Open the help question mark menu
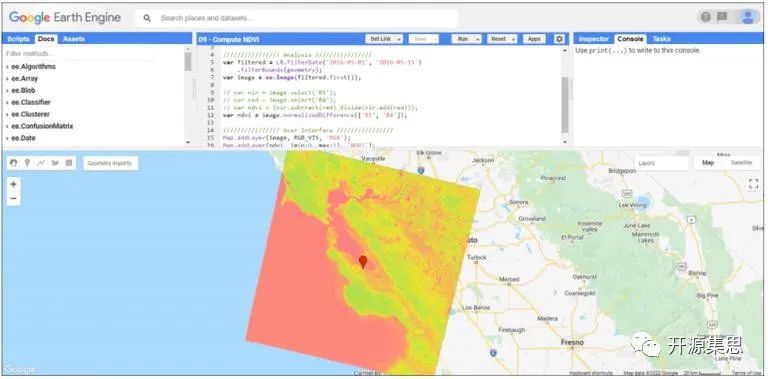Viewport: 768px width, 379px height. tap(705, 17)
